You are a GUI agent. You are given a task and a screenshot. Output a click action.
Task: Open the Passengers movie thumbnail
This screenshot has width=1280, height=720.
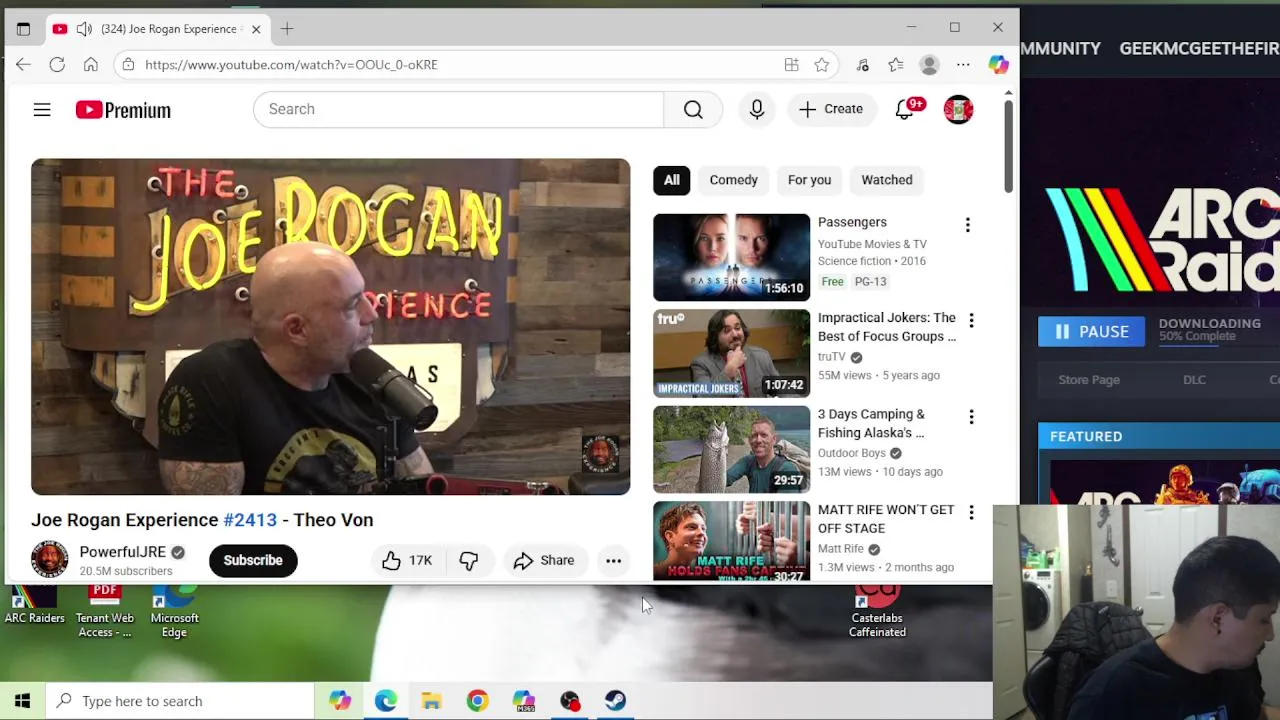pos(731,257)
